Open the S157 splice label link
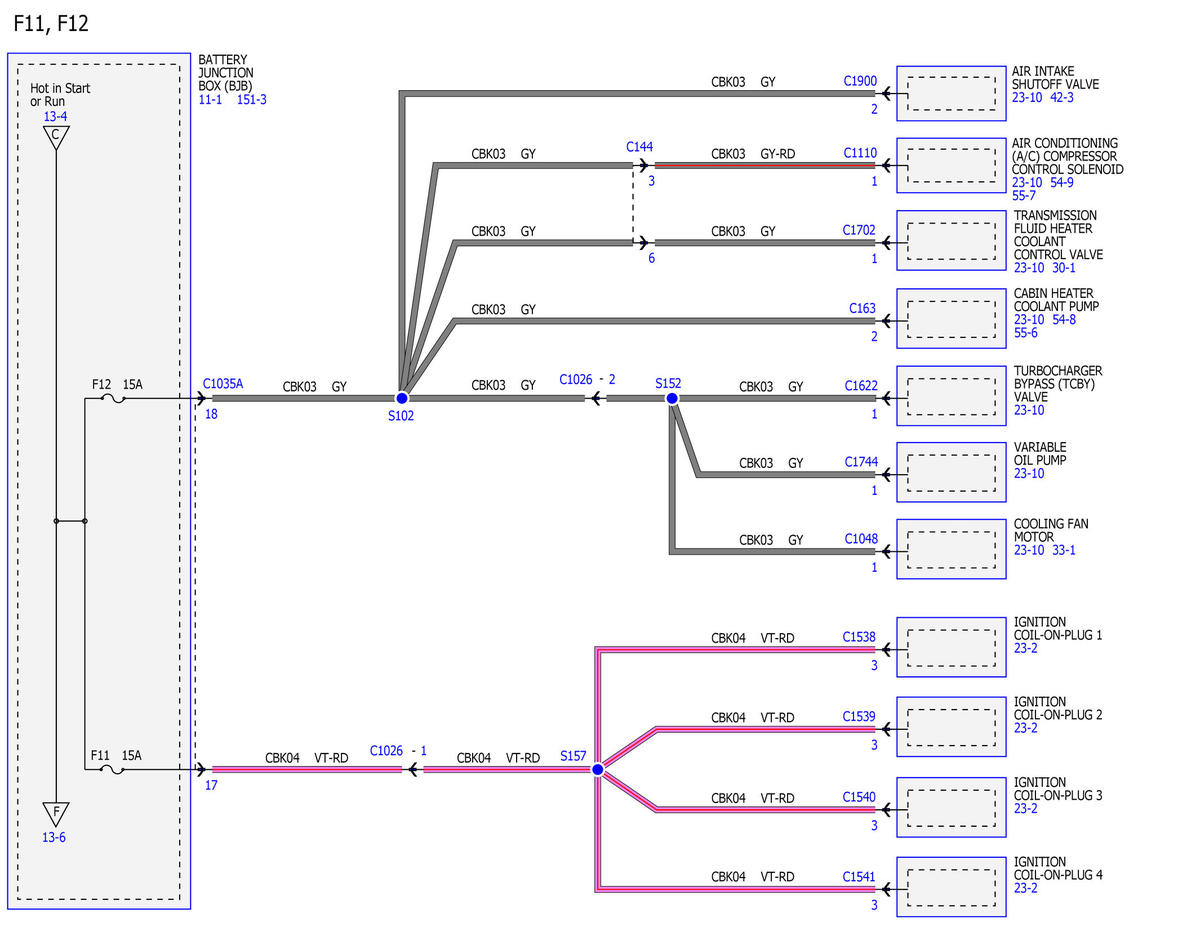The height and width of the screenshot is (927, 1200). pos(573,757)
